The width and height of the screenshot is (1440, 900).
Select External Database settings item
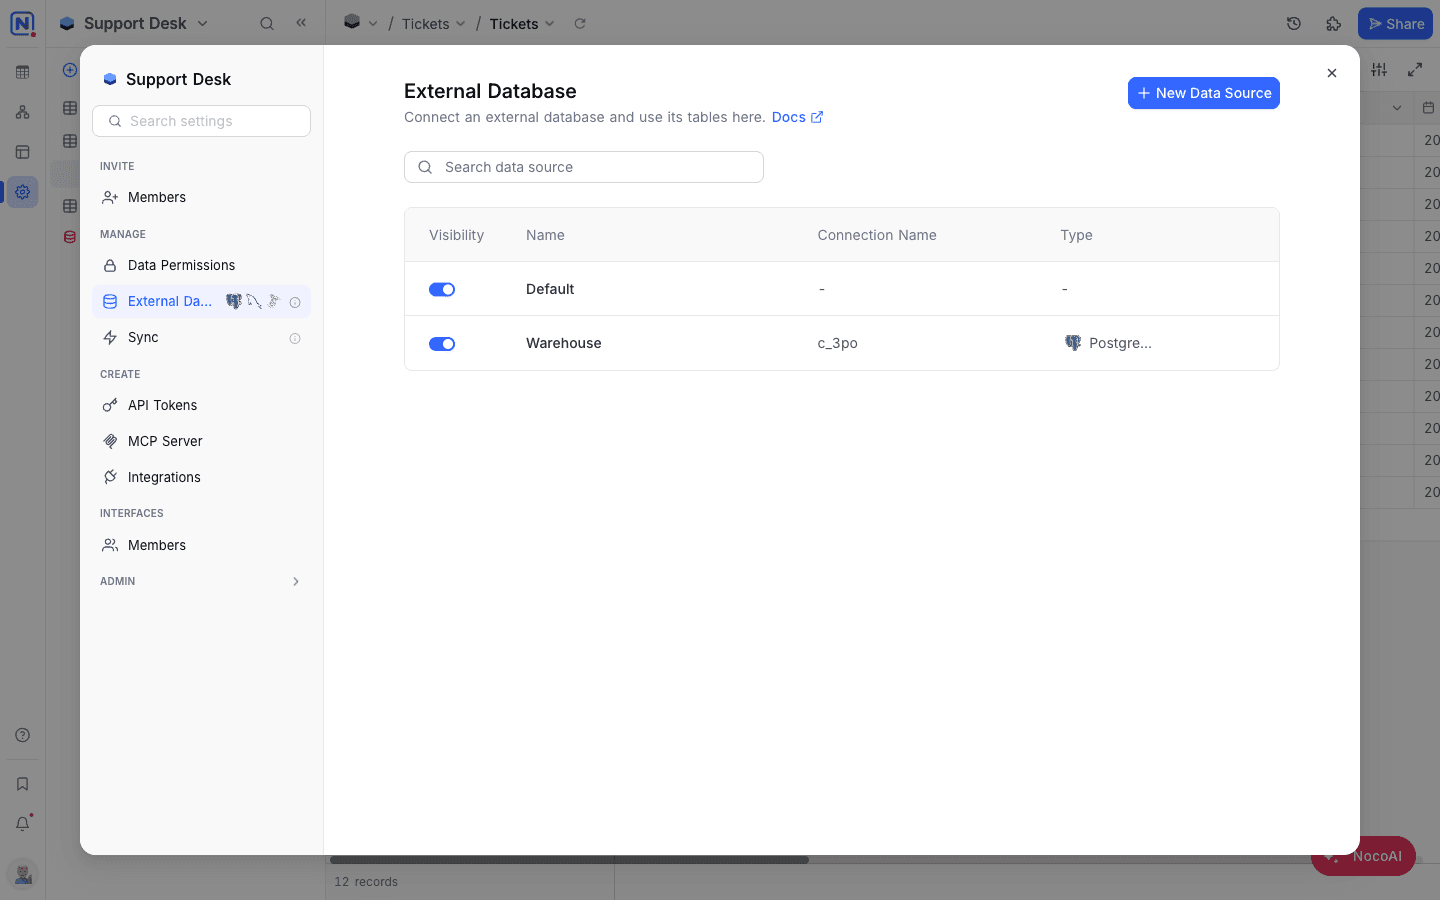pos(201,301)
